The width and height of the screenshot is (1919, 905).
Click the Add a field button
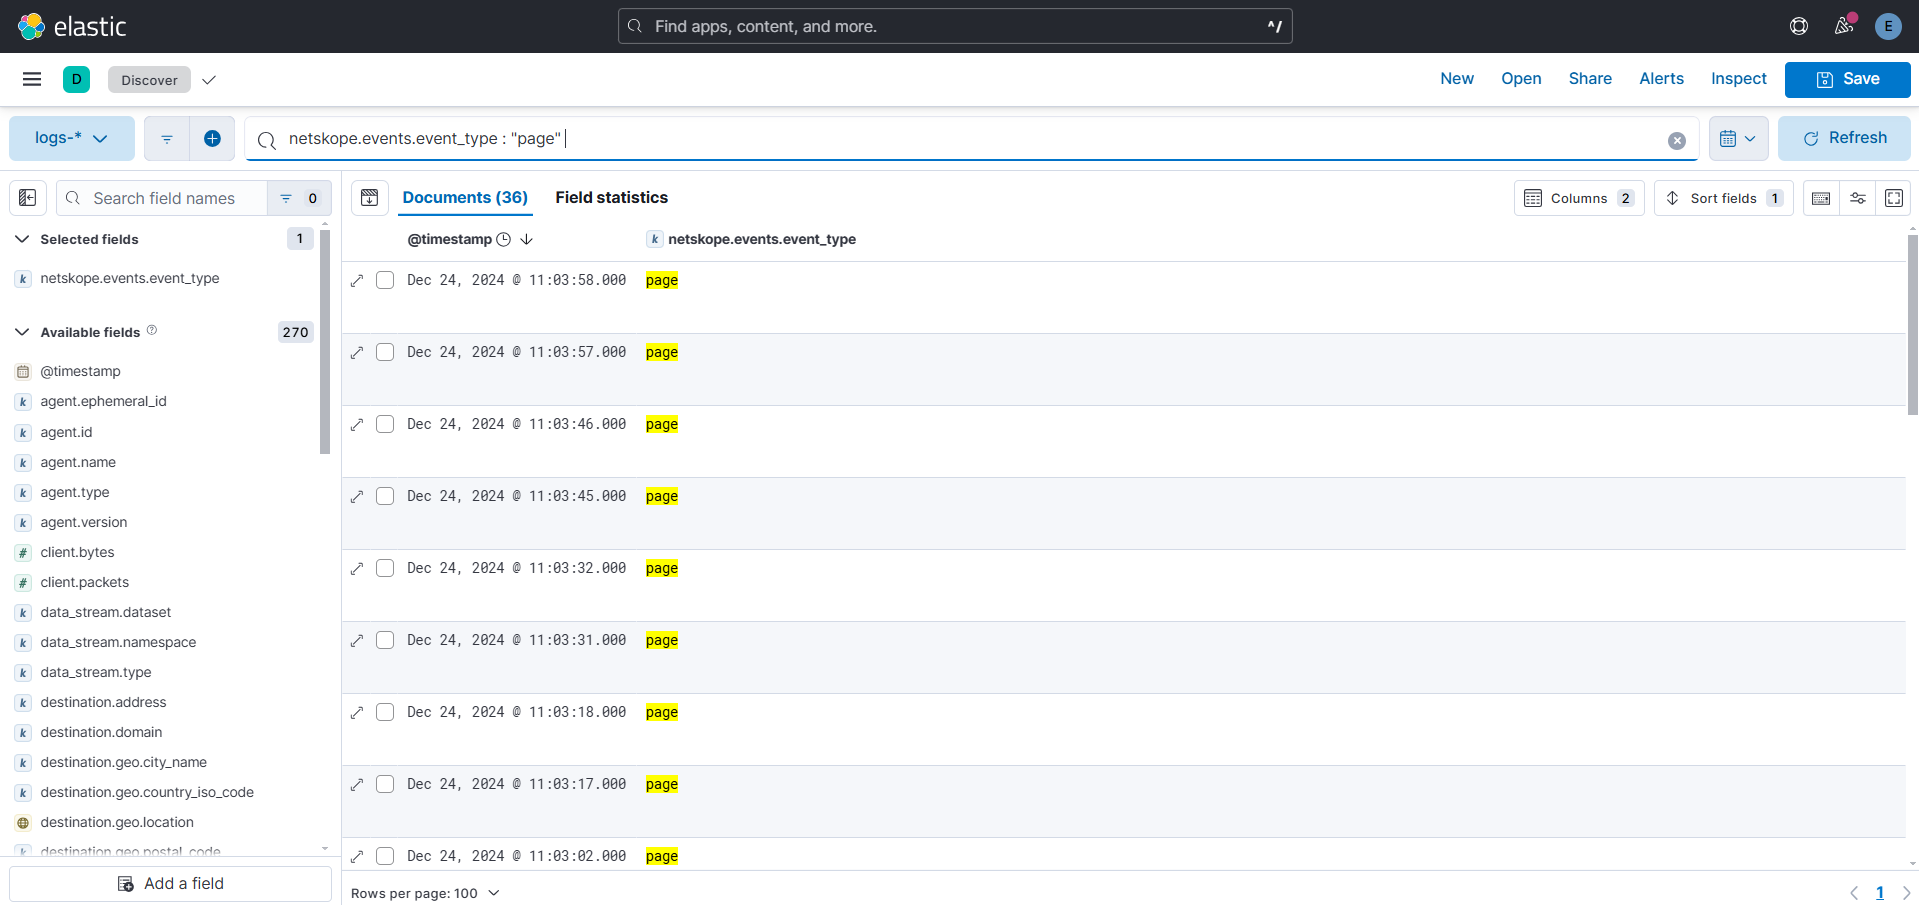(171, 884)
